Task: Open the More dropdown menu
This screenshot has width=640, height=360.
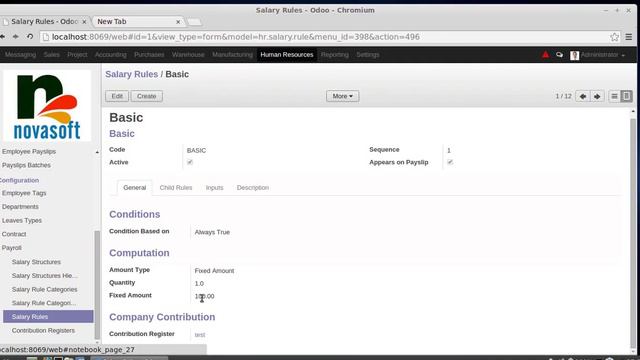Action: click(x=342, y=96)
